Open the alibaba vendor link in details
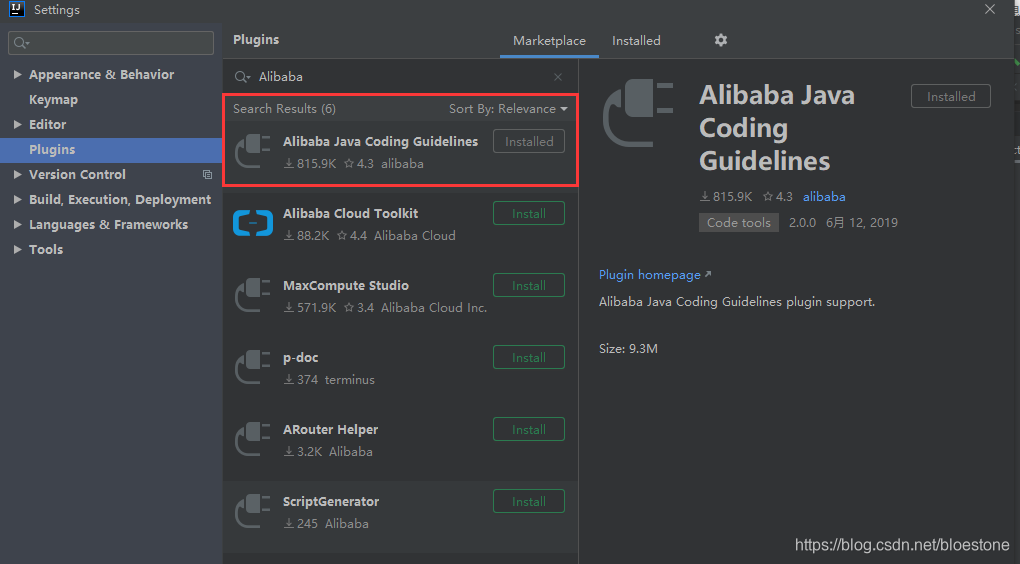 [x=824, y=196]
